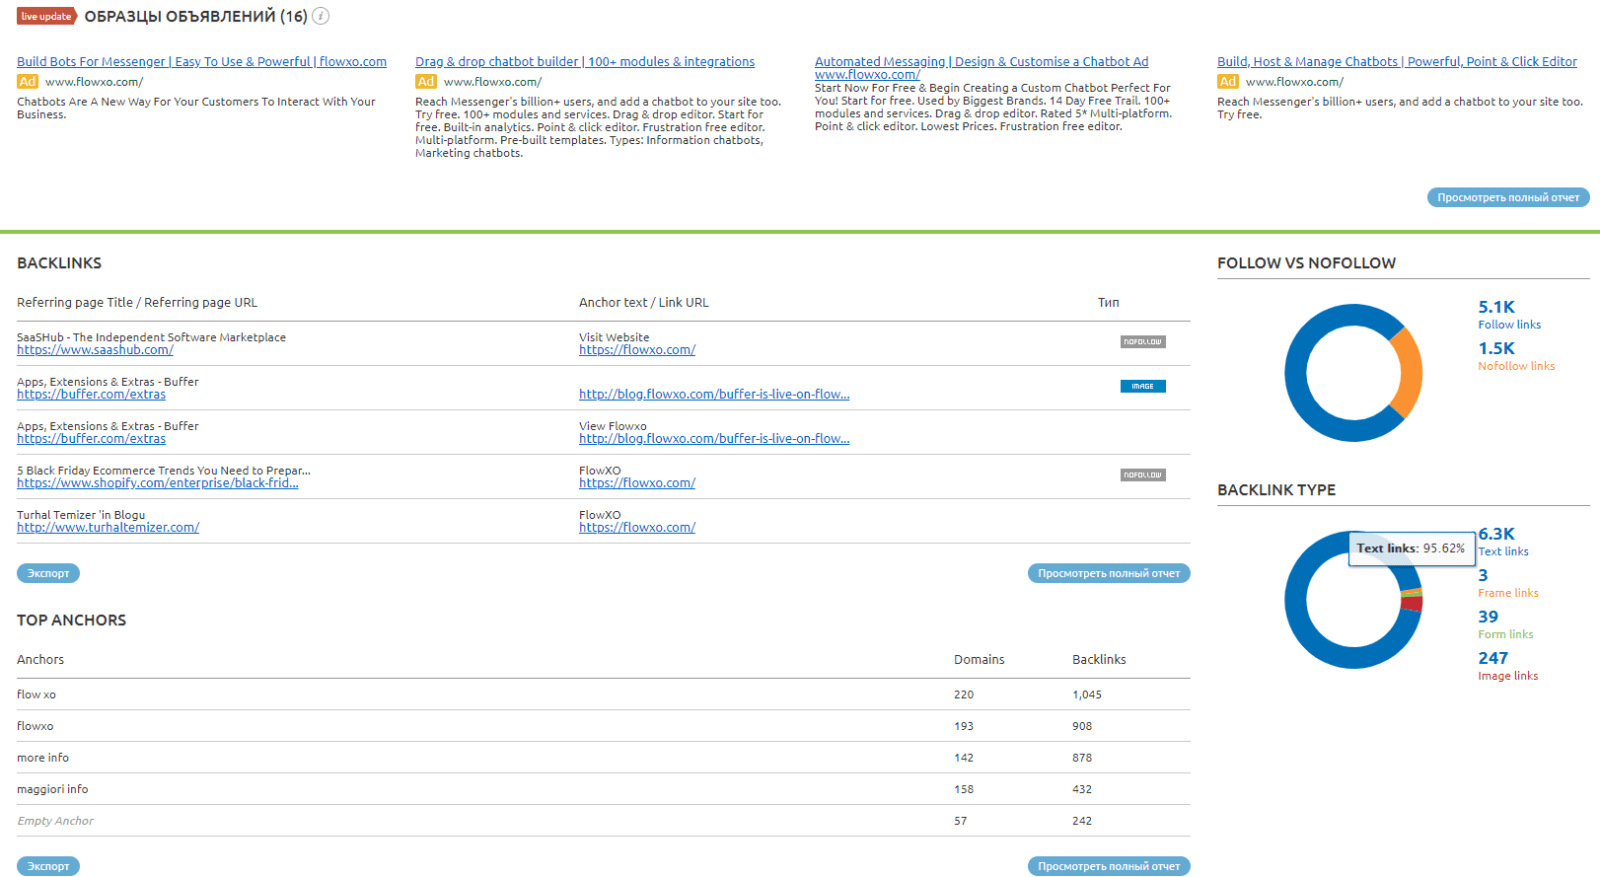
Task: Click the nofollow tag in the Shopify Black Friday row
Action: 1143,475
